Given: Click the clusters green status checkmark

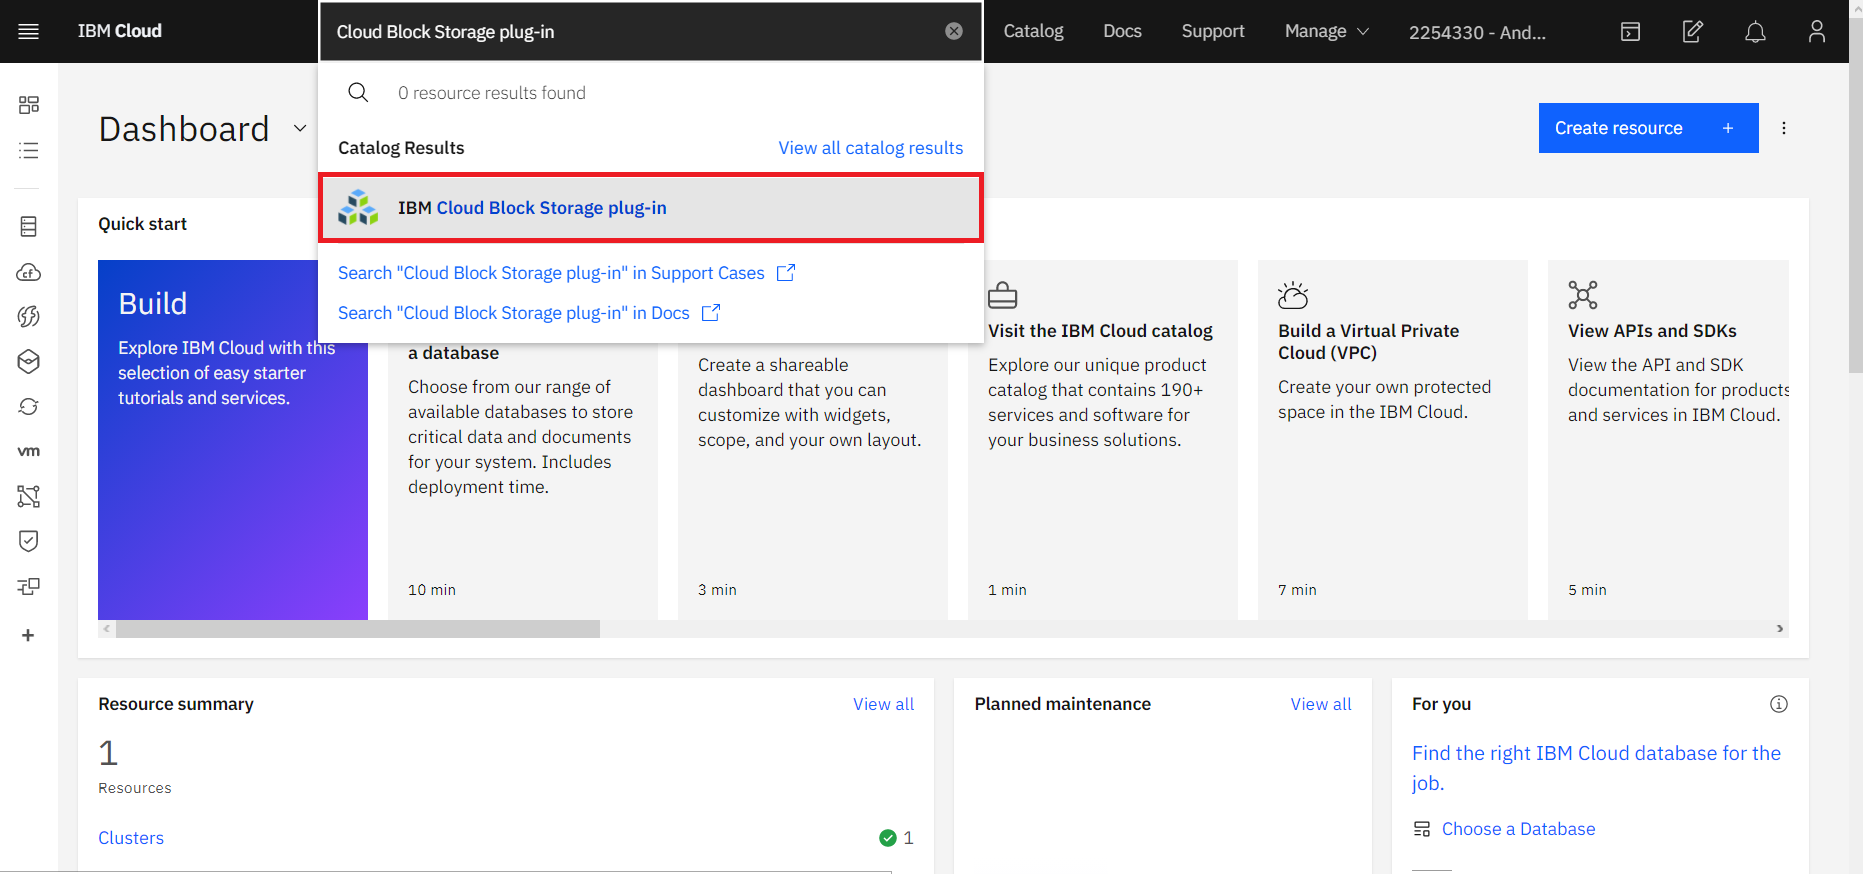Looking at the screenshot, I should coord(887,838).
